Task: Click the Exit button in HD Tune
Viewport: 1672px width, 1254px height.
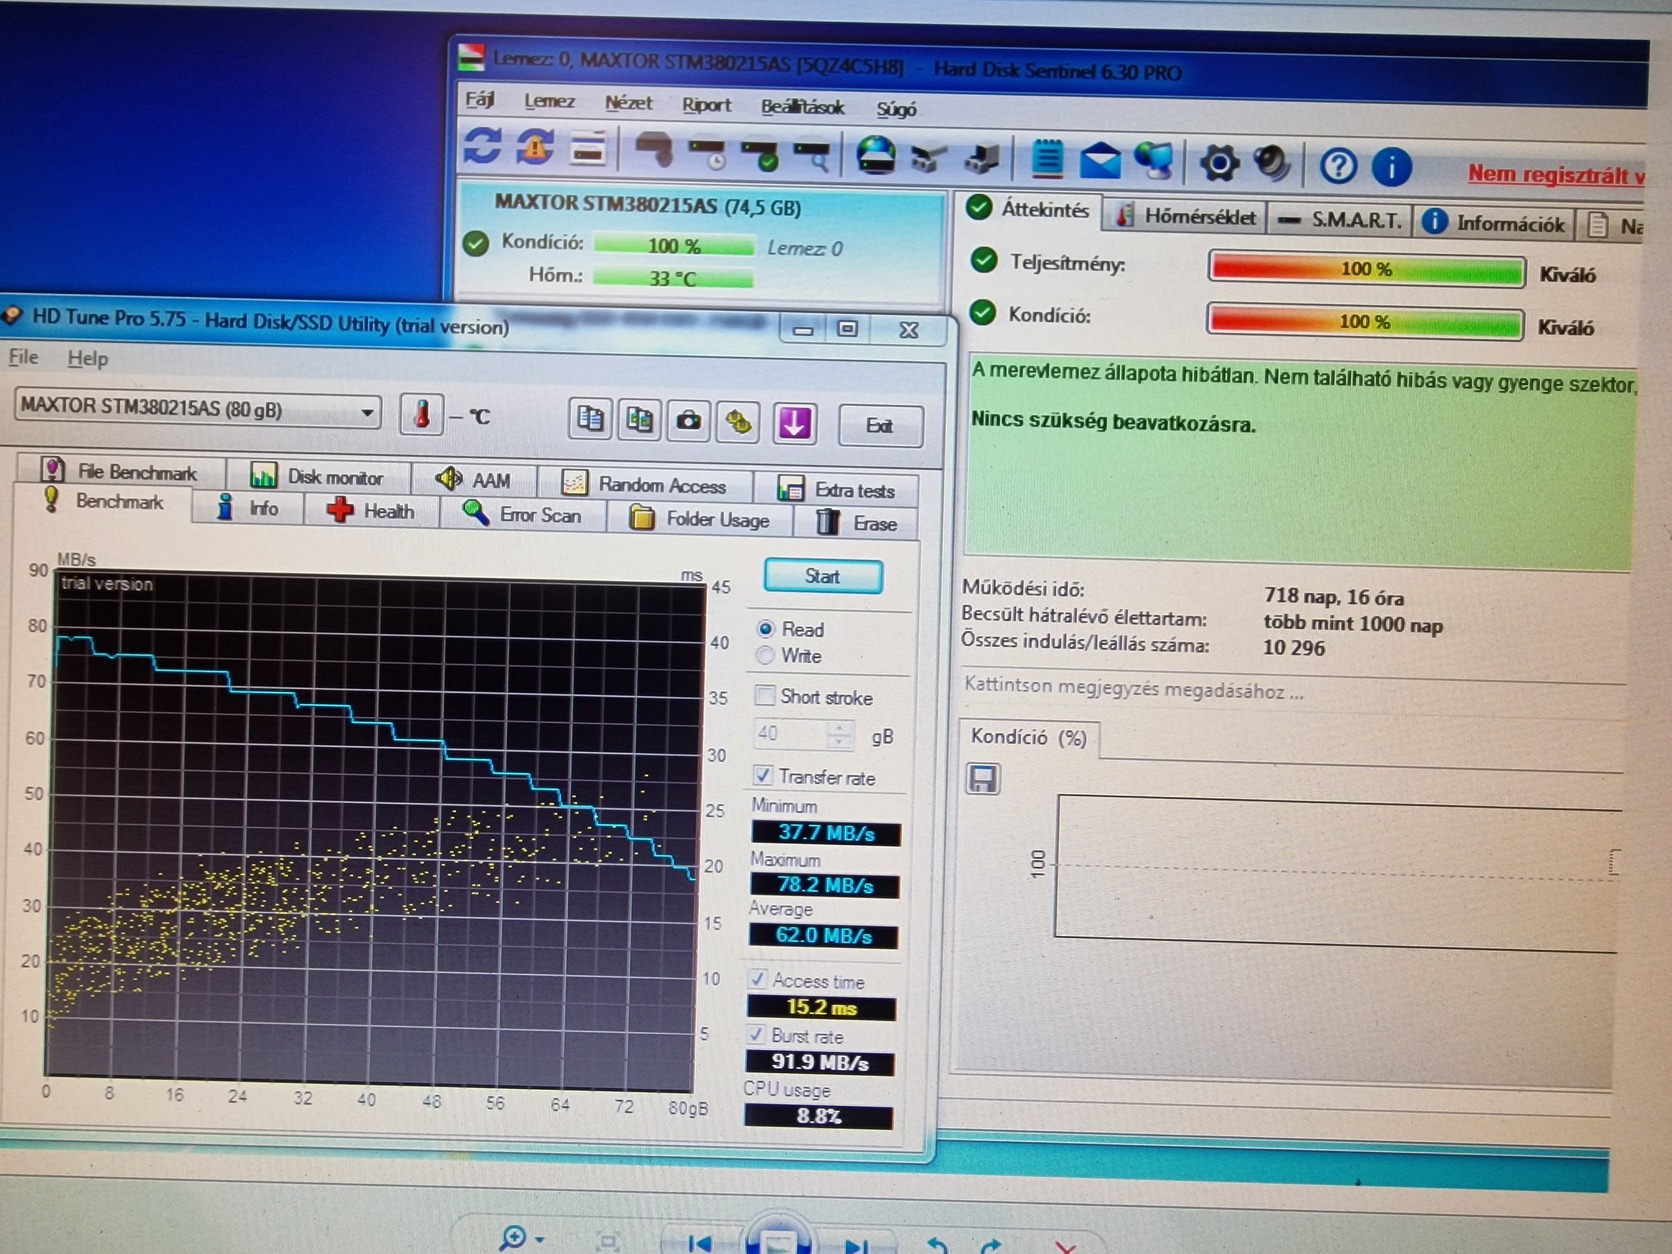Action: click(x=880, y=426)
